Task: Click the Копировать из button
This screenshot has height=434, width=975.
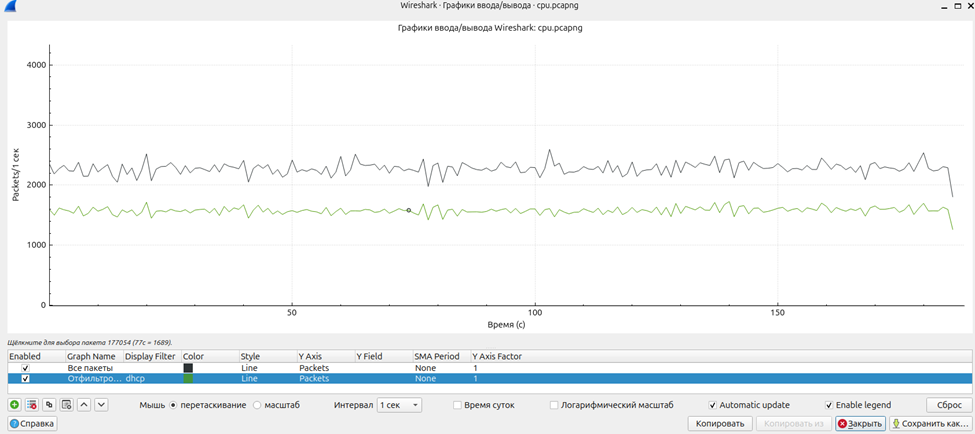Action: click(x=794, y=423)
